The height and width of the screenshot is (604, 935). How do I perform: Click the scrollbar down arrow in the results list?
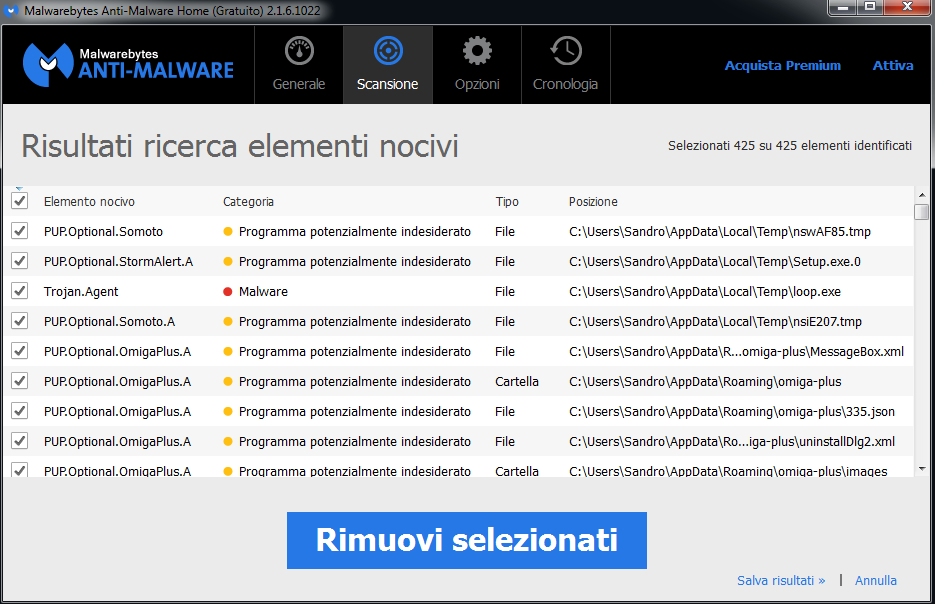pyautogui.click(x=922, y=469)
